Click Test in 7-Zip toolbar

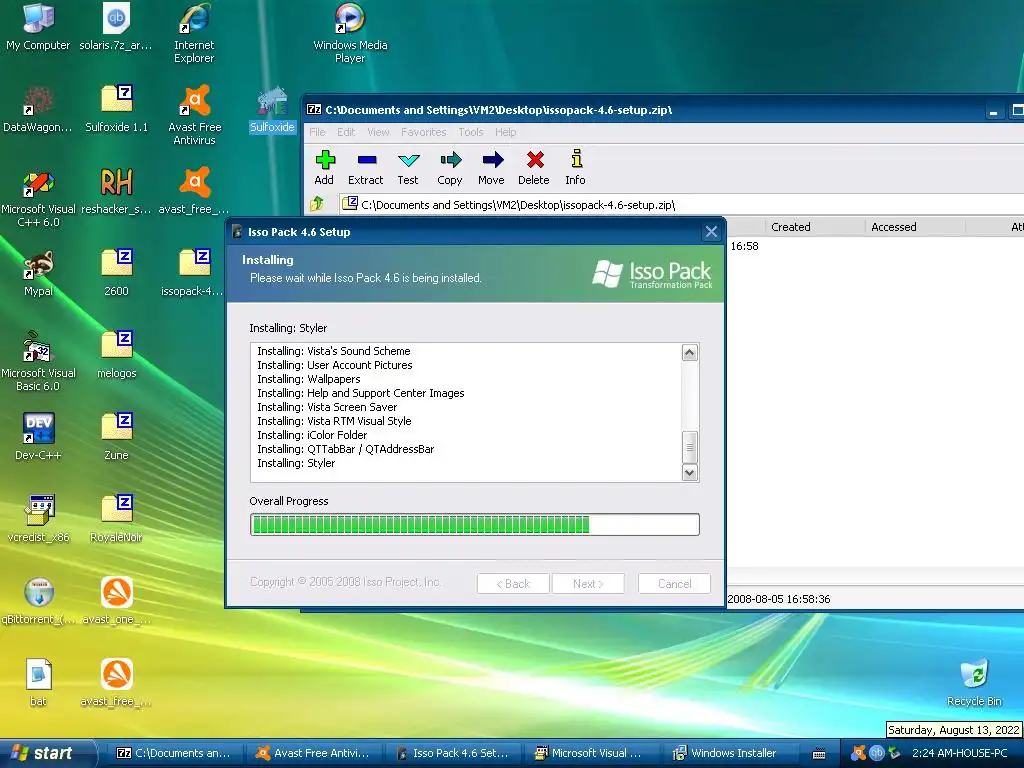tap(408, 168)
